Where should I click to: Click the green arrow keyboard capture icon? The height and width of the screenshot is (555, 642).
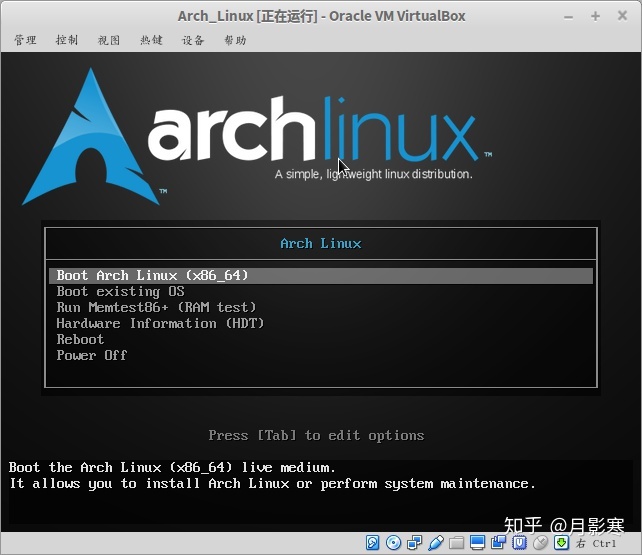pos(561,543)
